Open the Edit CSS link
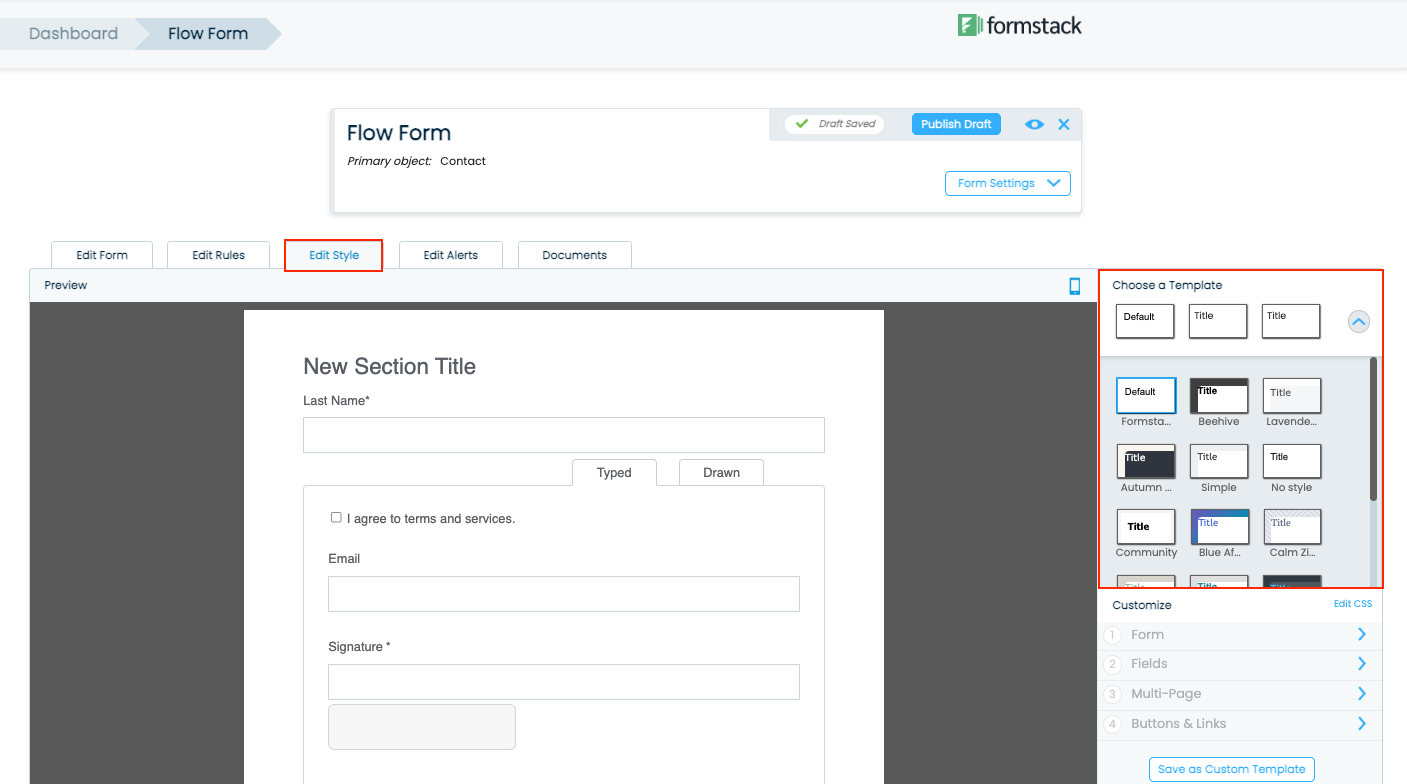 point(1352,604)
